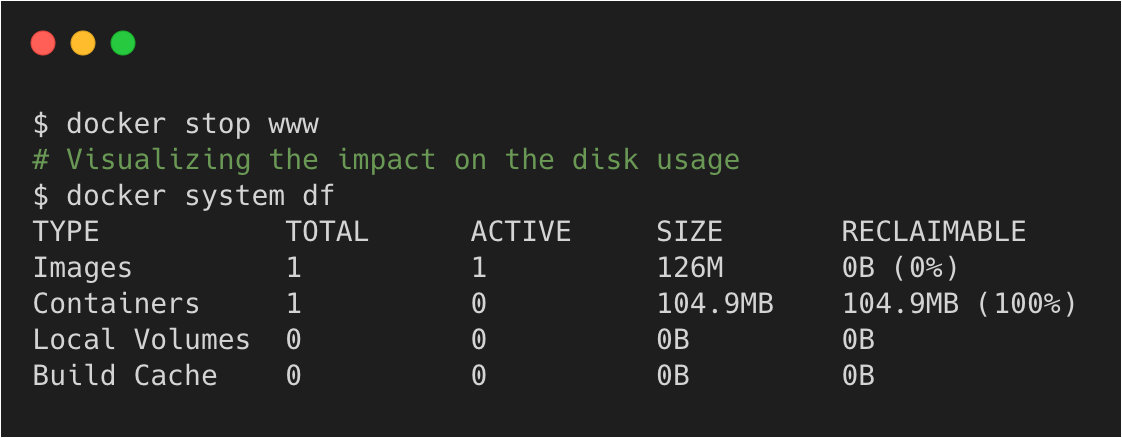
Task: Click the "0B (0%)" reclaimable value
Action: click(x=900, y=268)
